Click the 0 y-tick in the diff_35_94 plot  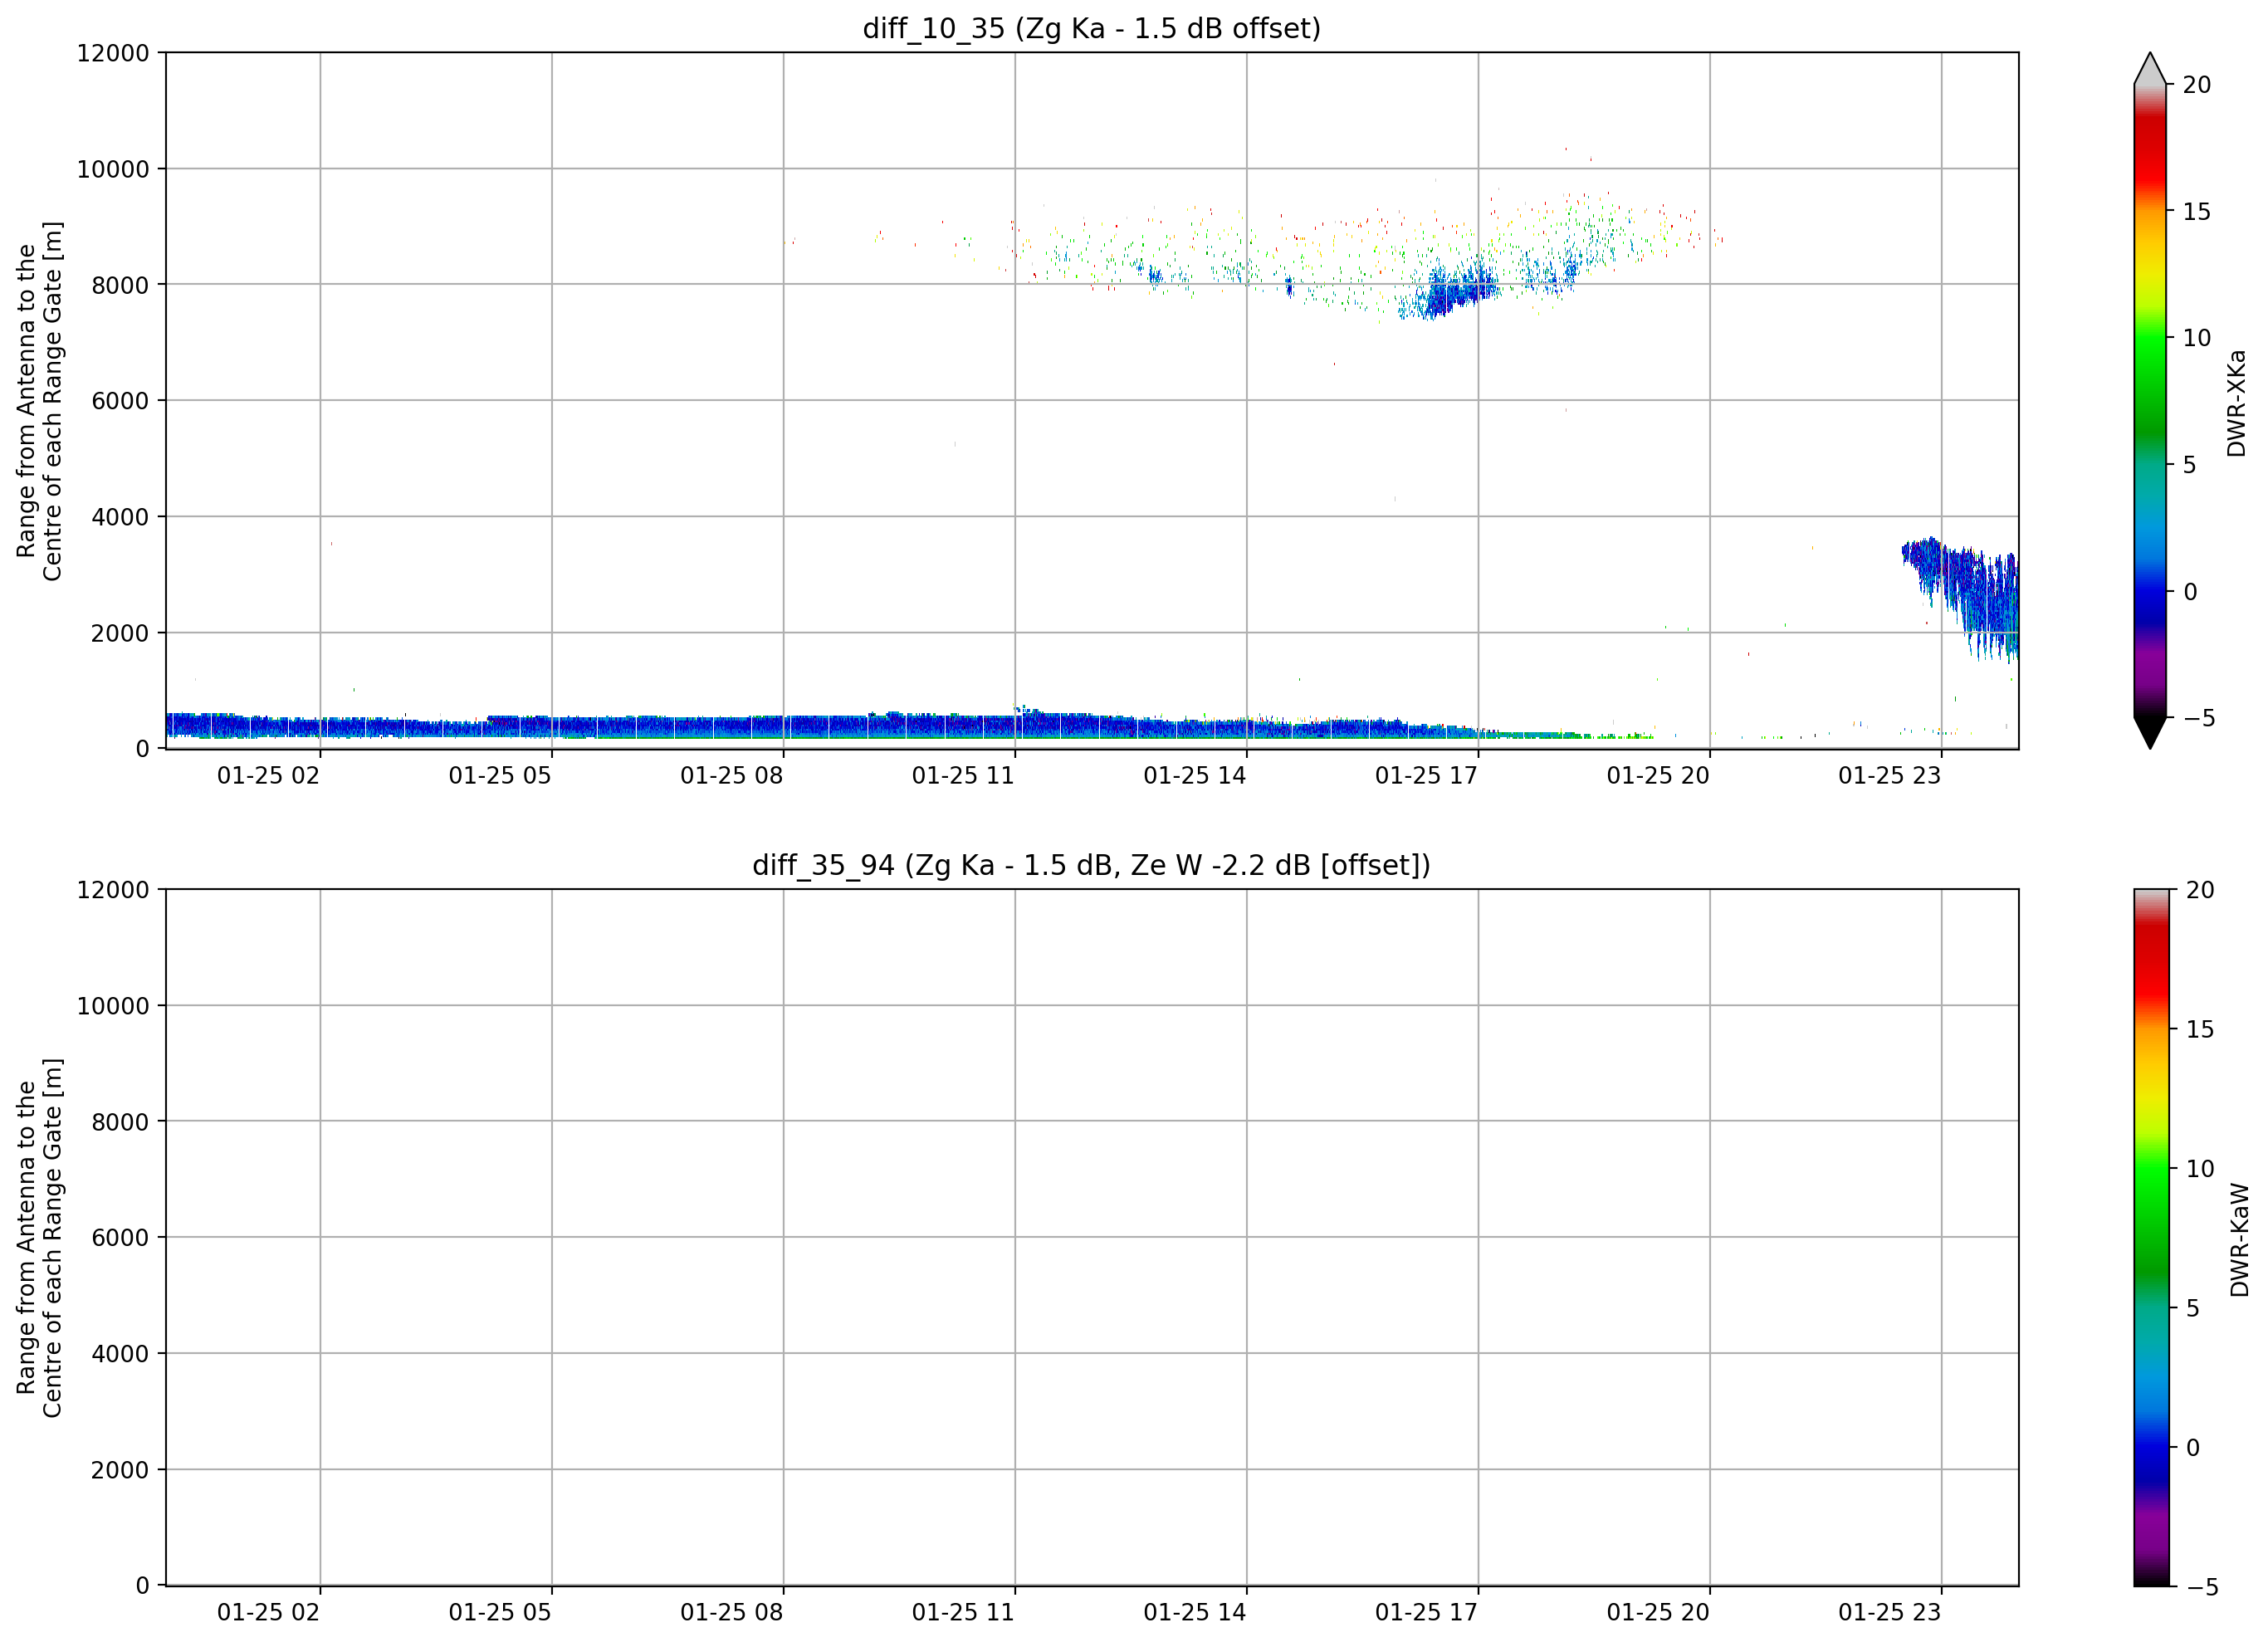tap(143, 1586)
